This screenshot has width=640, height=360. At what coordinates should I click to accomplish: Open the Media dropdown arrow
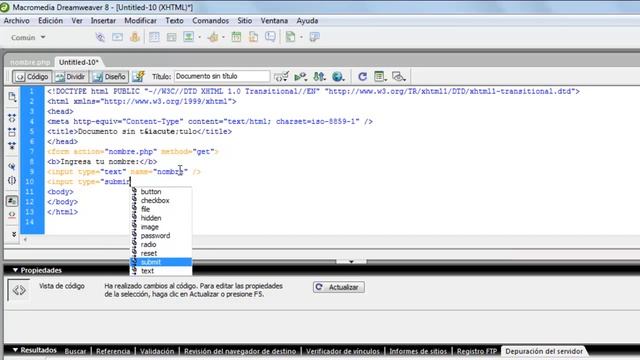(x=223, y=38)
